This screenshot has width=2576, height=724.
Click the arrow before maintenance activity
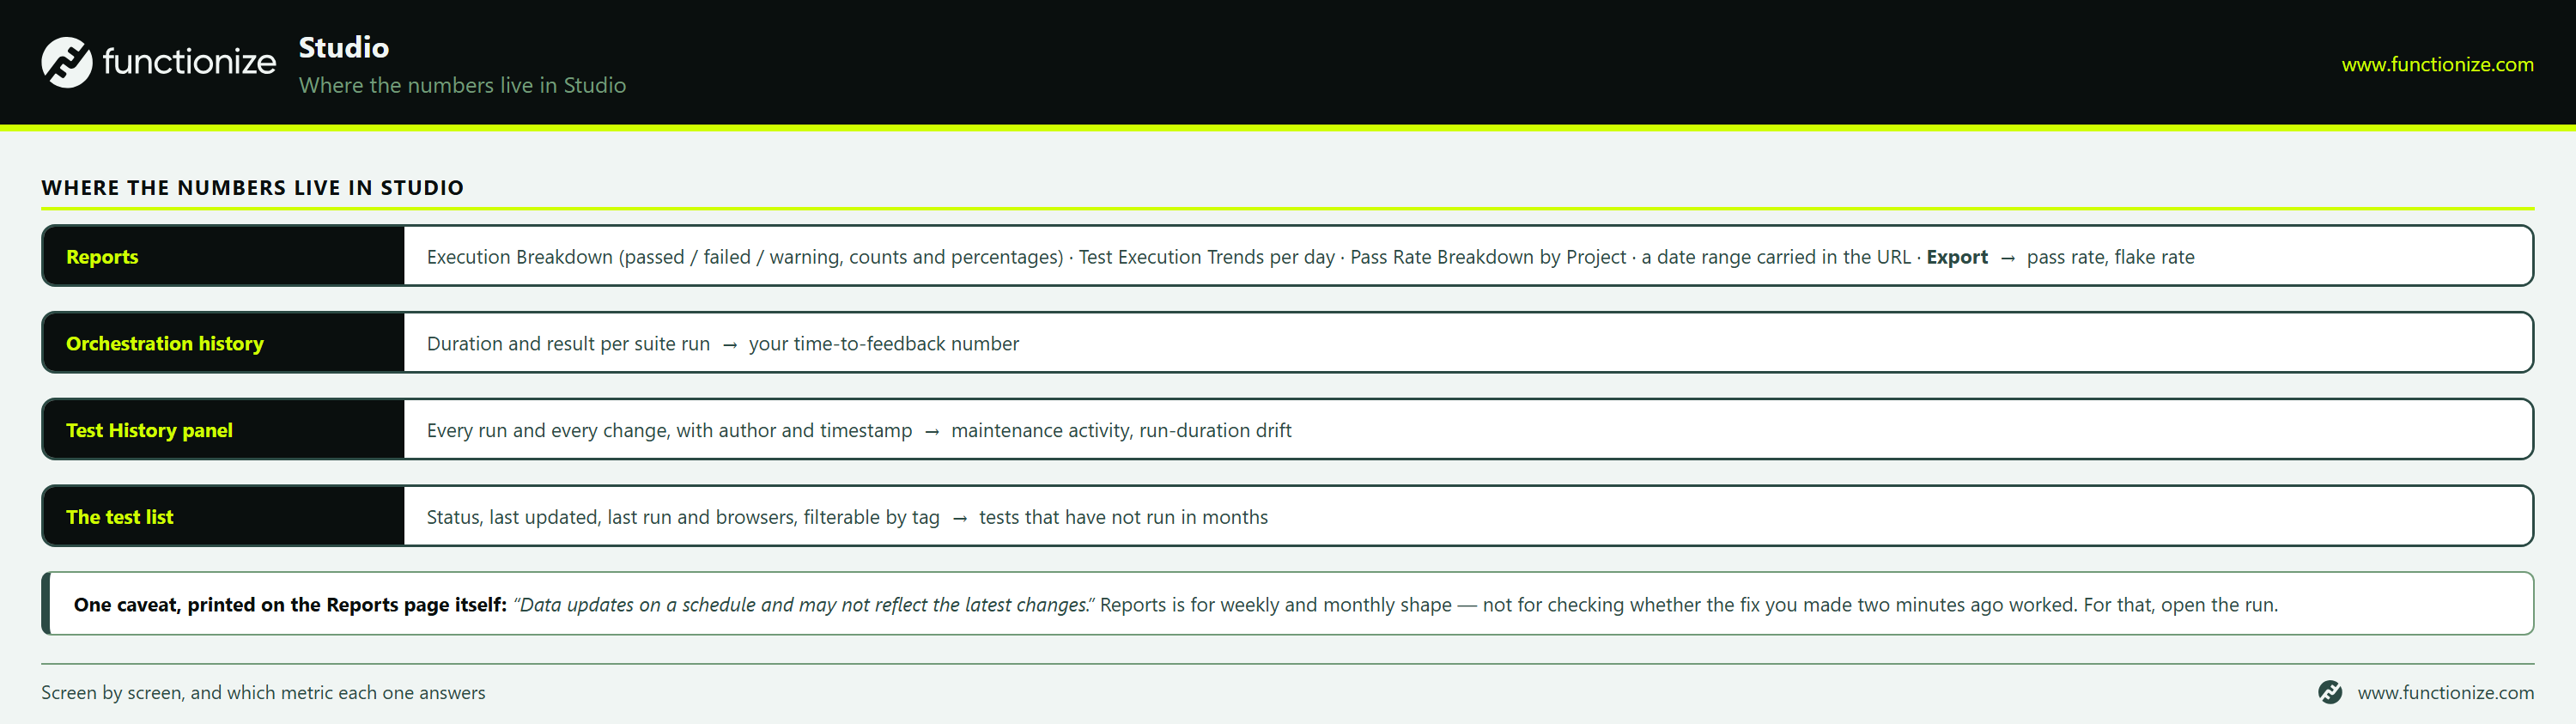931,432
